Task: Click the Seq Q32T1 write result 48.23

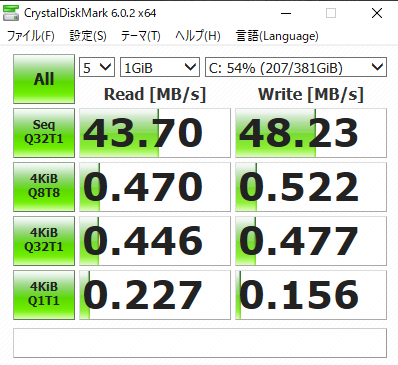Action: tap(311, 133)
